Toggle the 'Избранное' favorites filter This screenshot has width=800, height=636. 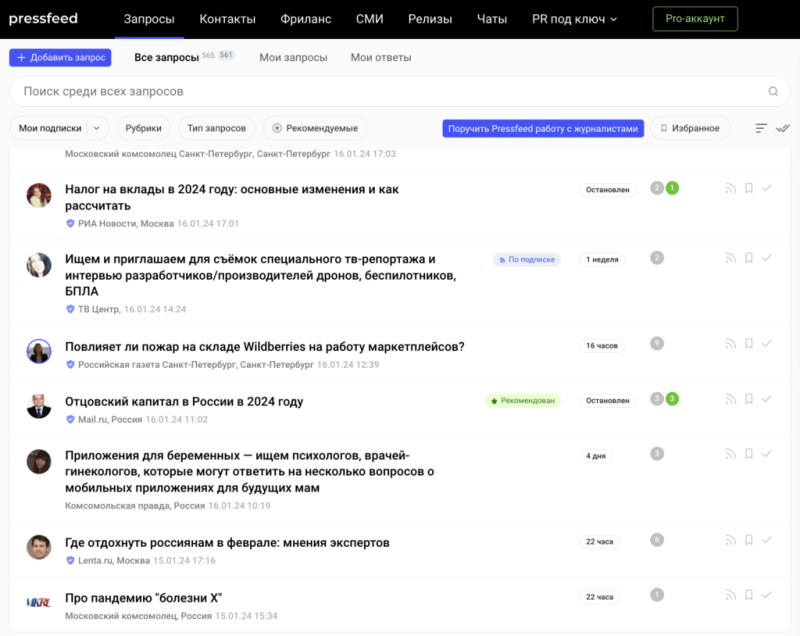690,128
